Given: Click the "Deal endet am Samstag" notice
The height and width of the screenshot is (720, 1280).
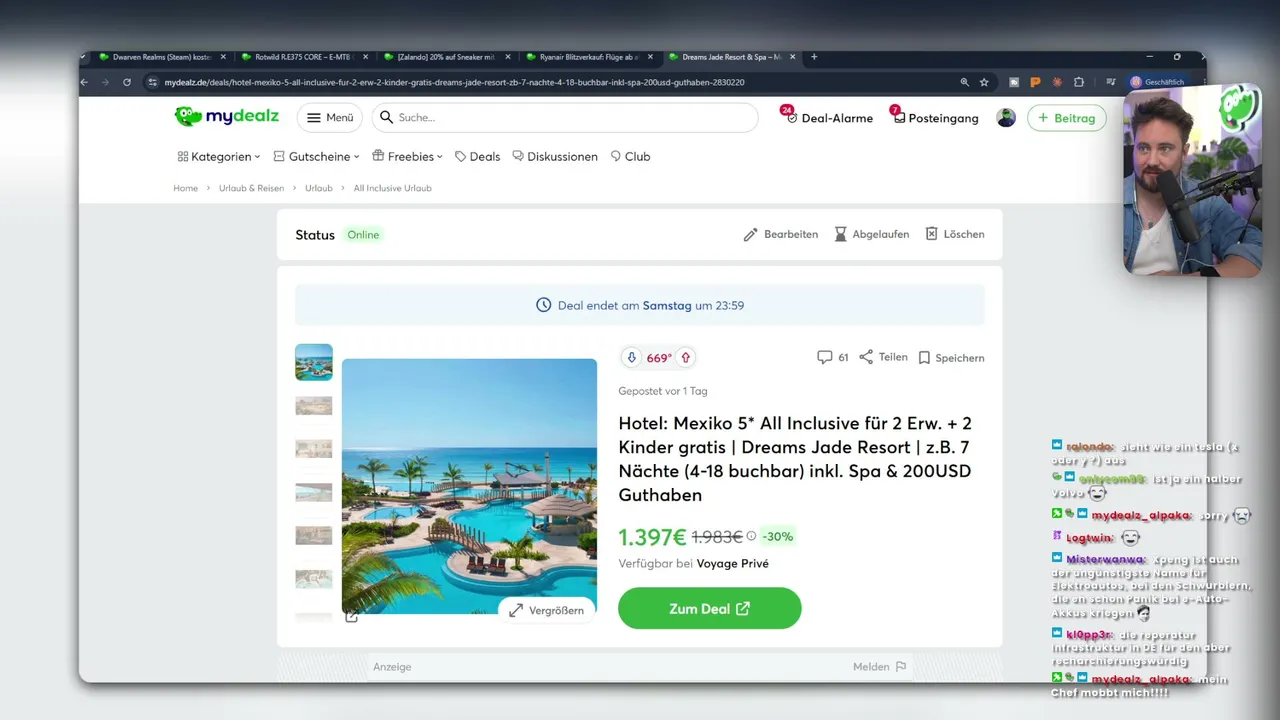Looking at the screenshot, I should coord(640,305).
